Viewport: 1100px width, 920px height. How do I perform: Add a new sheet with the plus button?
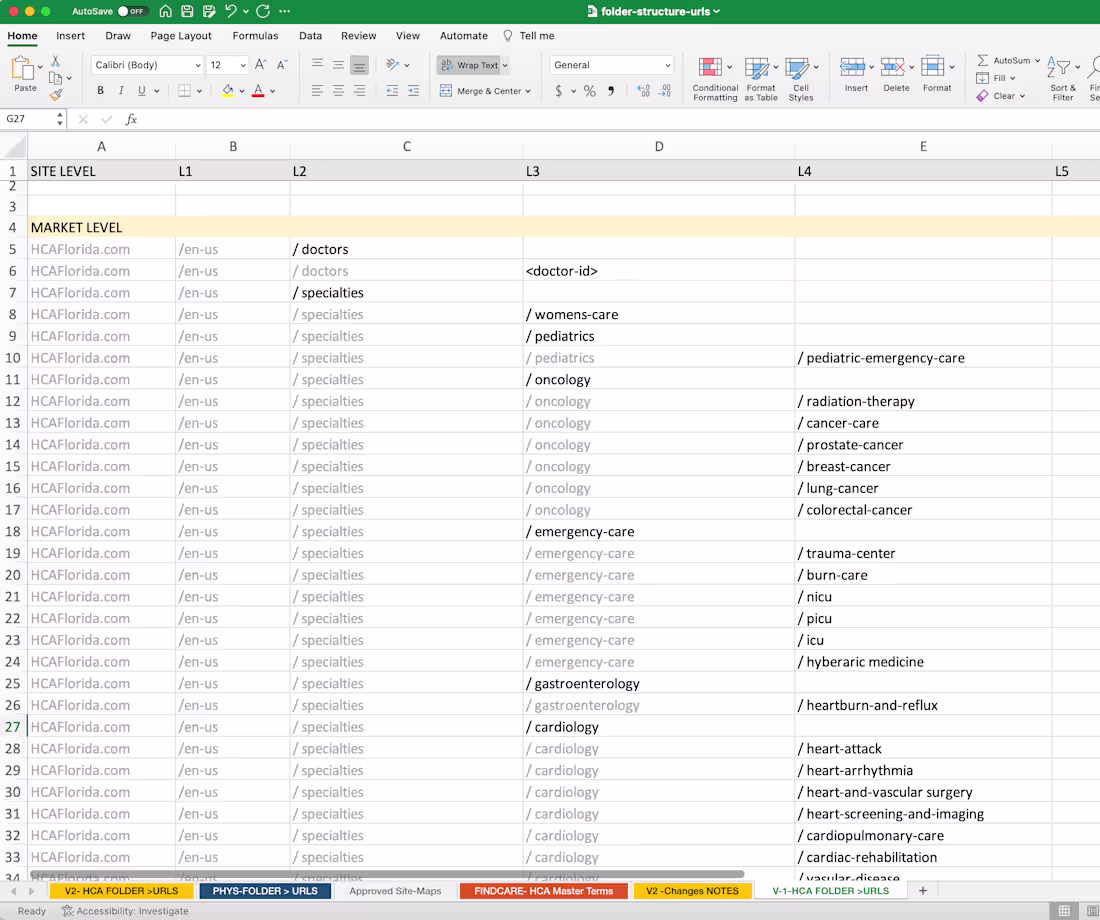(923, 890)
